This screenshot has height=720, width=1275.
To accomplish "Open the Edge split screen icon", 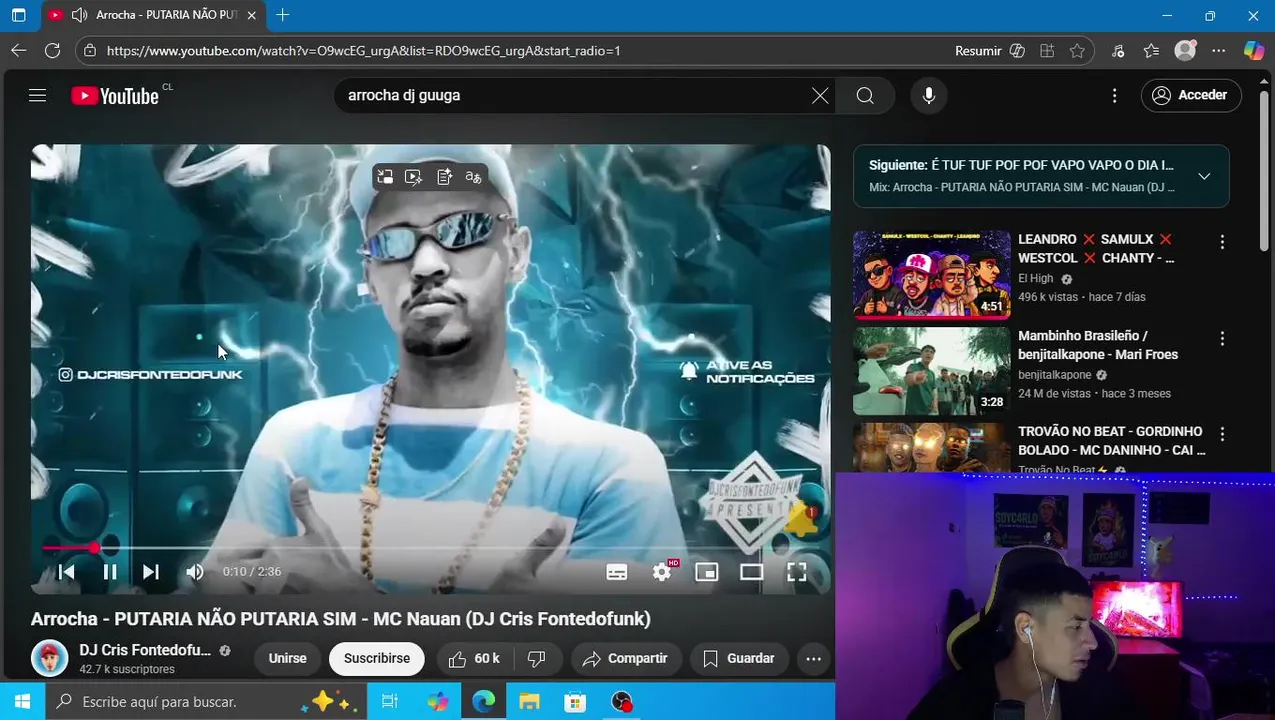I will tap(1047, 50).
